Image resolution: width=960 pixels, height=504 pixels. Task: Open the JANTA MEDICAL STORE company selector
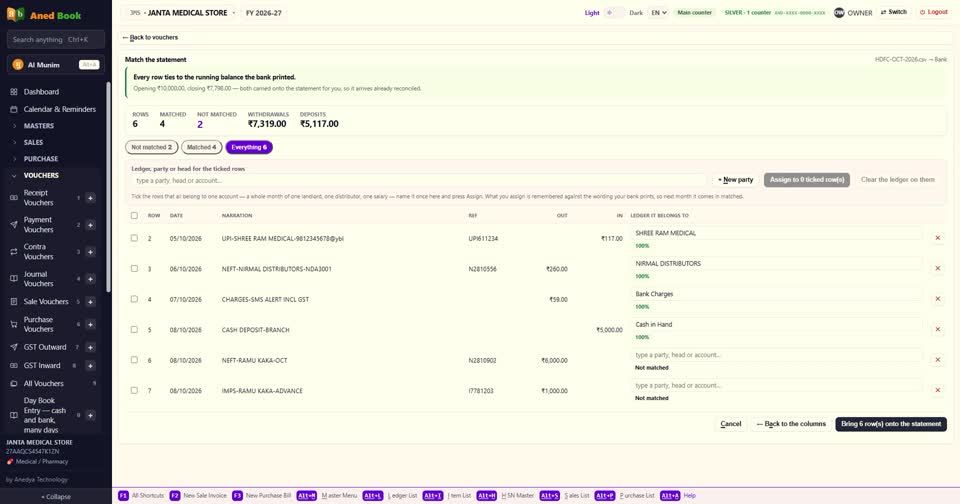coord(182,12)
